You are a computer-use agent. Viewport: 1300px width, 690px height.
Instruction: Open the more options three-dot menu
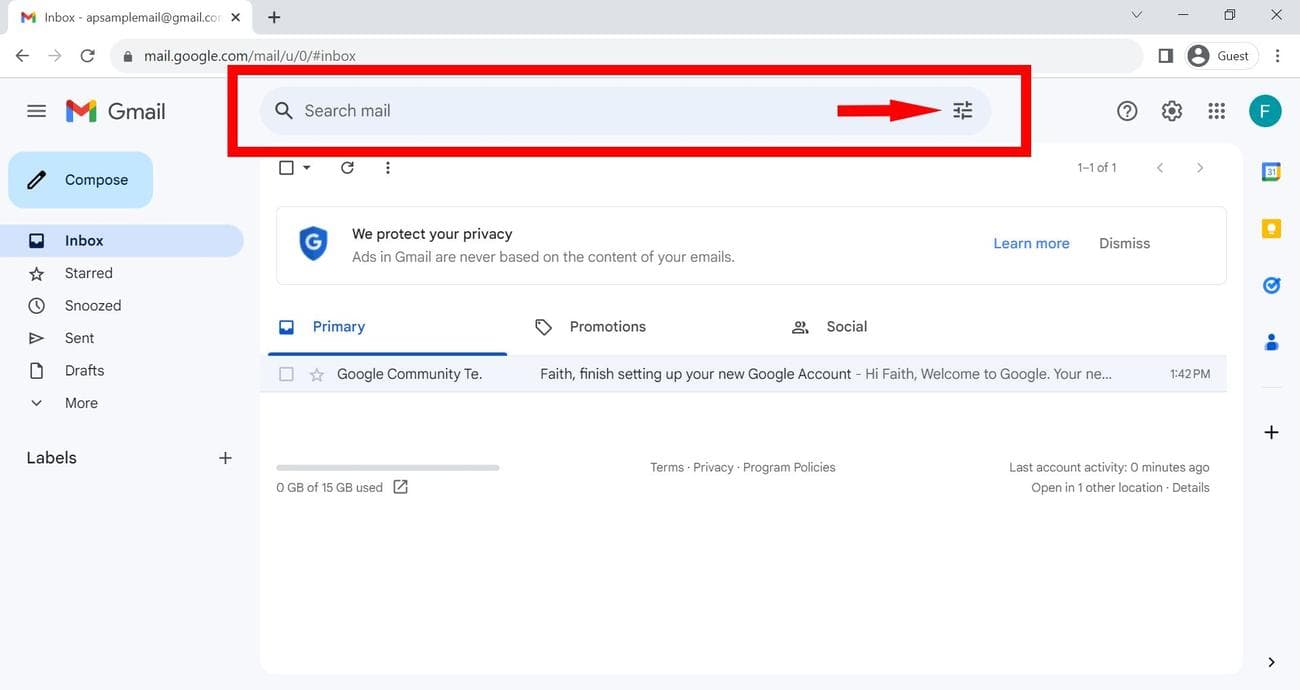(388, 167)
